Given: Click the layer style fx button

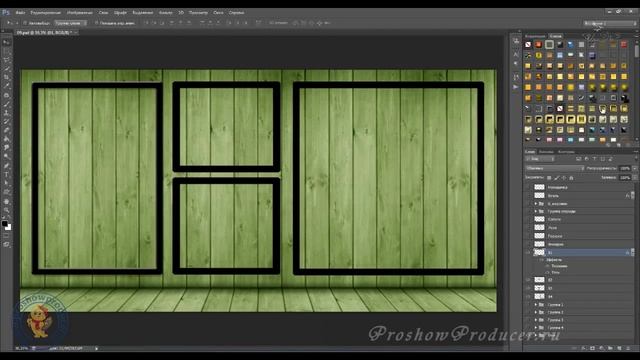Looking at the screenshot, I should tap(584, 348).
